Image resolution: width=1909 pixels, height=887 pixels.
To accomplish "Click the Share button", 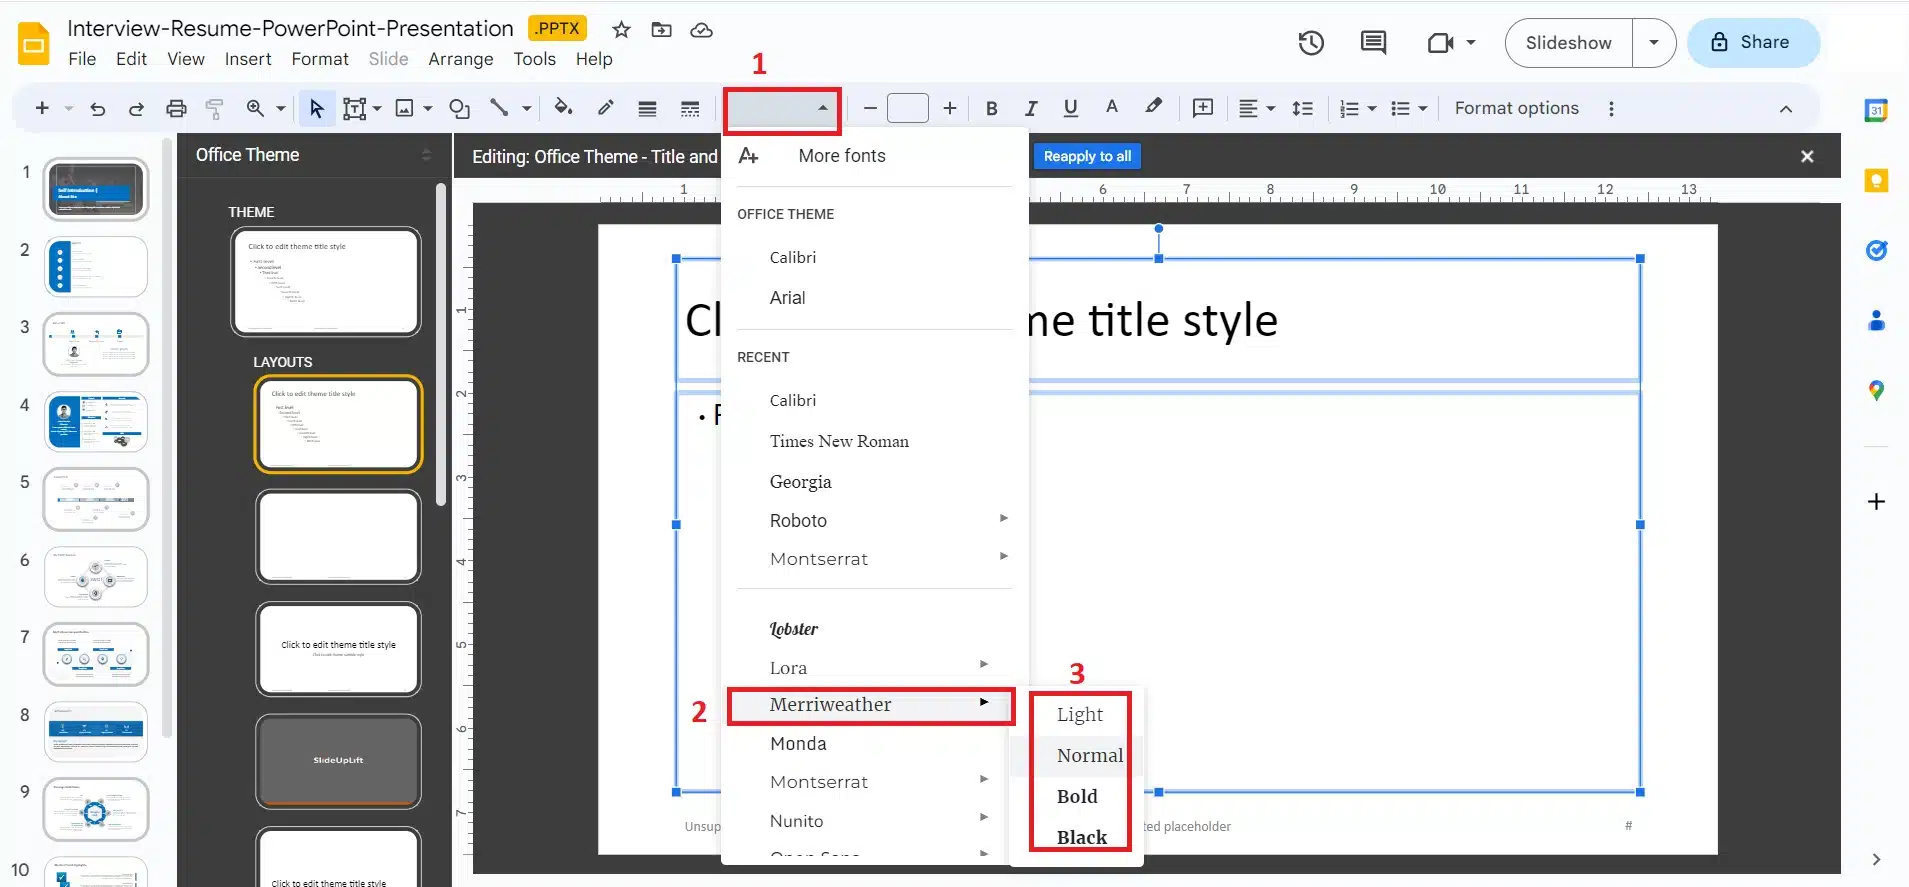I will pyautogui.click(x=1752, y=43).
